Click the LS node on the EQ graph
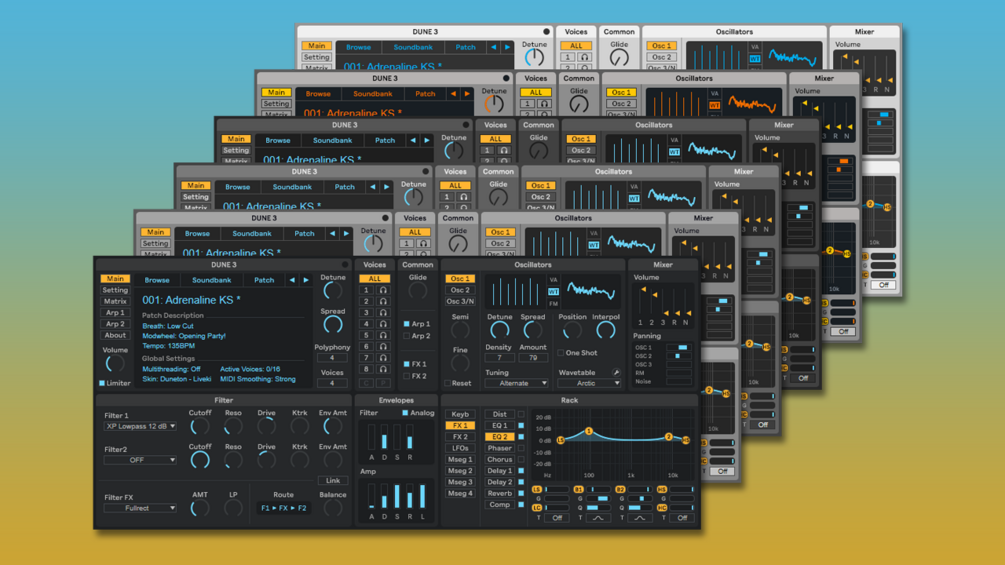Screen dimensions: 1005x565 (x=561, y=440)
